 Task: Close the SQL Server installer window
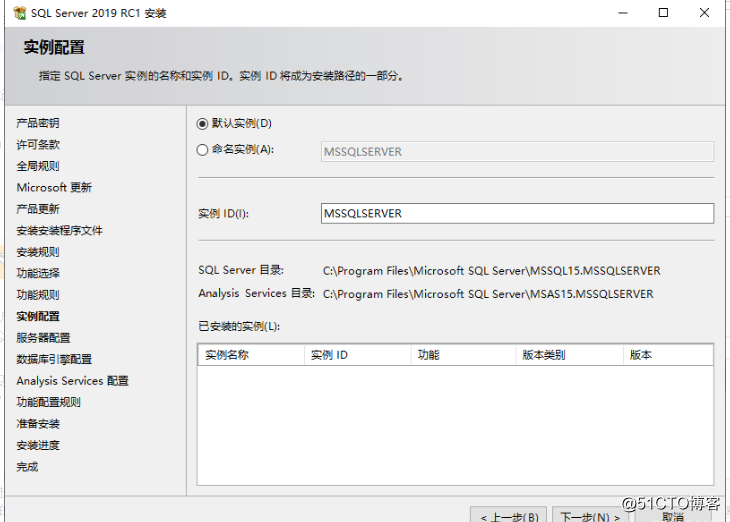[x=704, y=13]
